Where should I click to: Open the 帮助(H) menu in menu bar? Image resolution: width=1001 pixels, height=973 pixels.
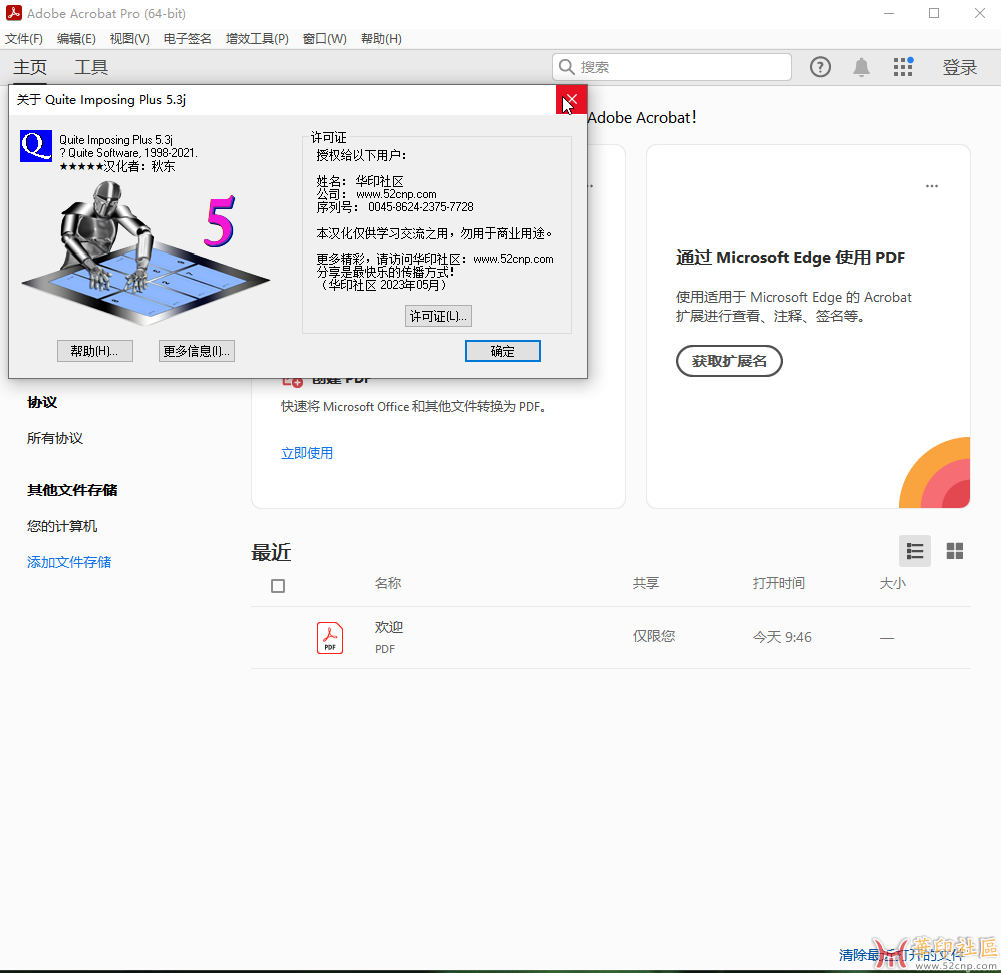(381, 39)
